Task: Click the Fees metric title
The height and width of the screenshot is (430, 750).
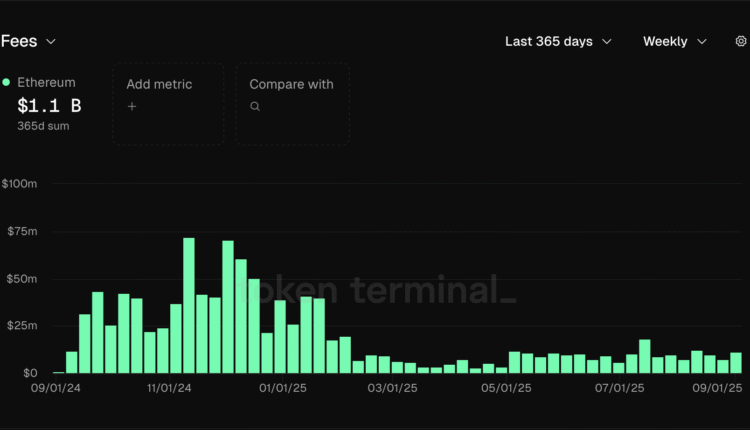Action: tap(19, 41)
